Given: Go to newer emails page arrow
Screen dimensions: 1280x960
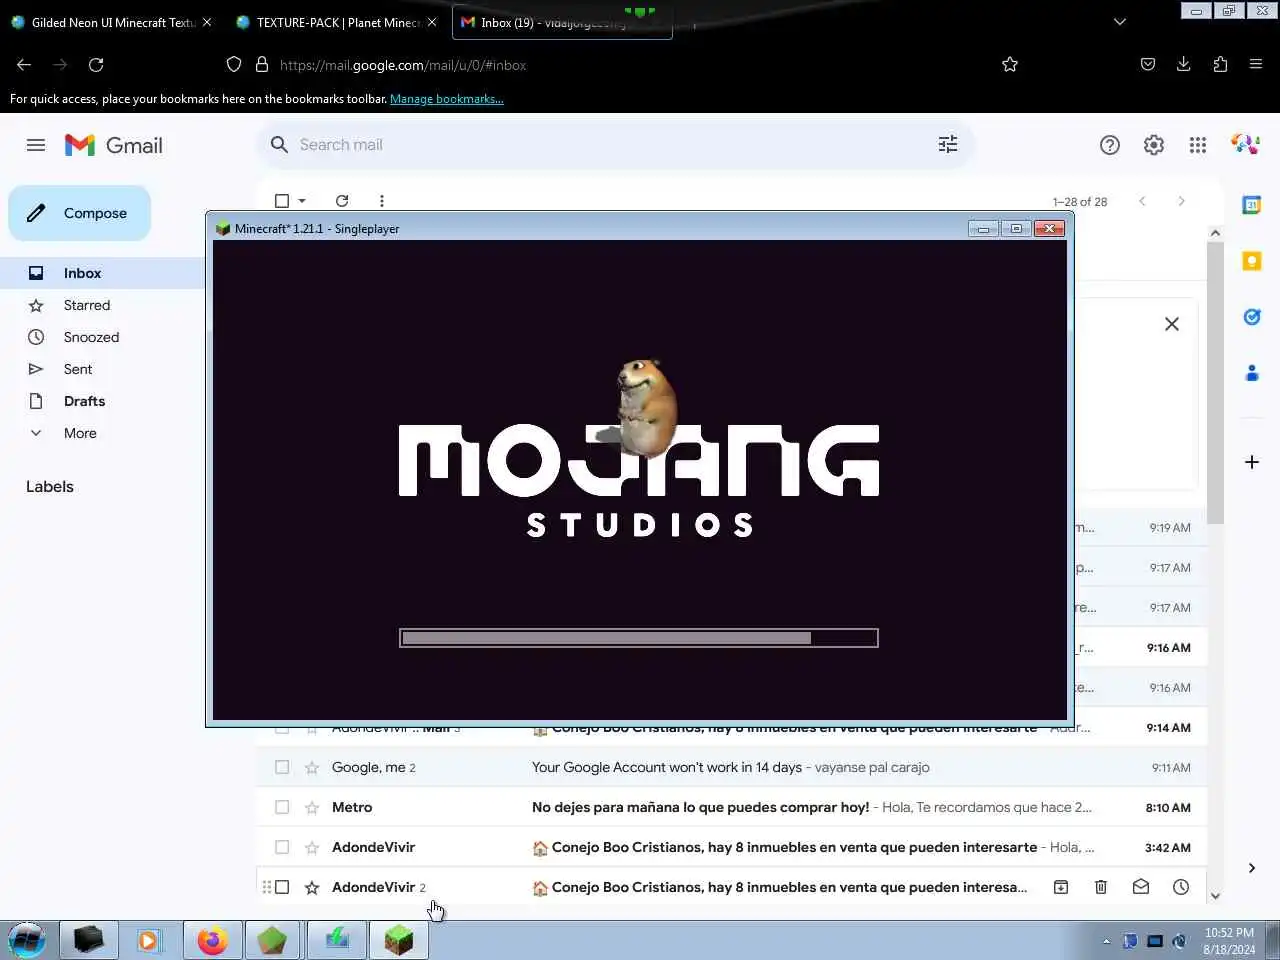Looking at the screenshot, I should click(x=1142, y=201).
